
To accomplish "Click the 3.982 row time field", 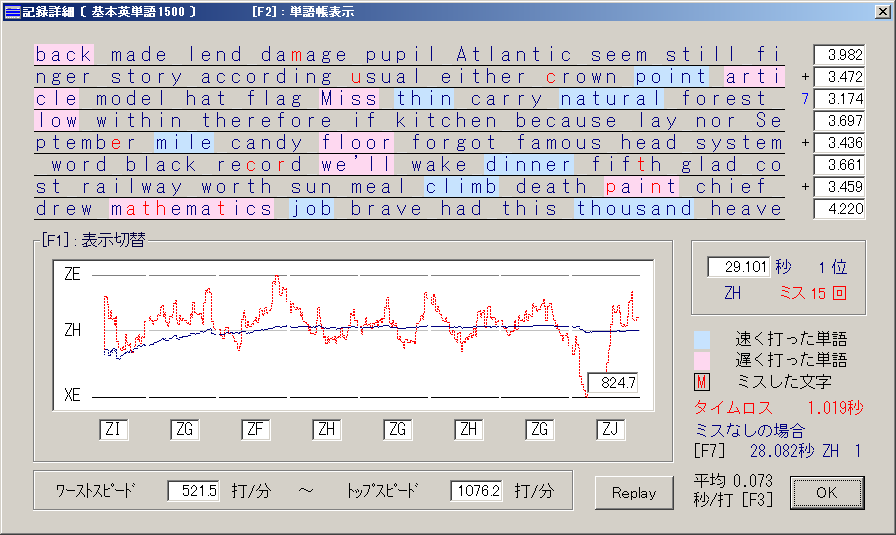I will tap(839, 55).
